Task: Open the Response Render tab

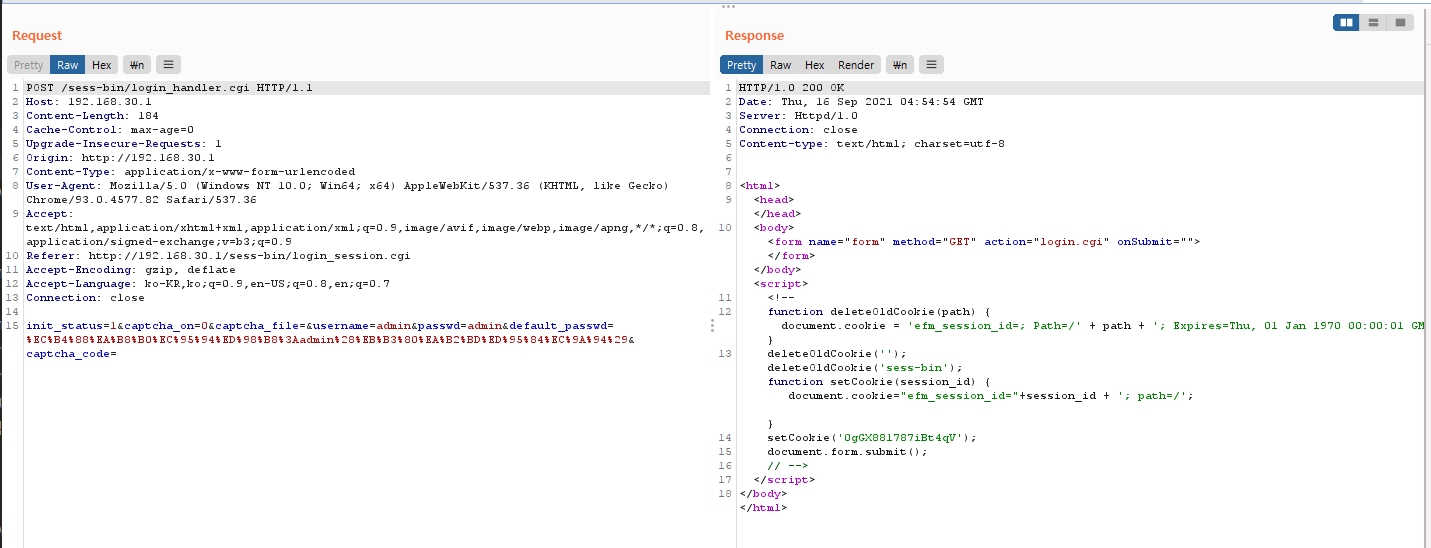Action: coord(856,65)
